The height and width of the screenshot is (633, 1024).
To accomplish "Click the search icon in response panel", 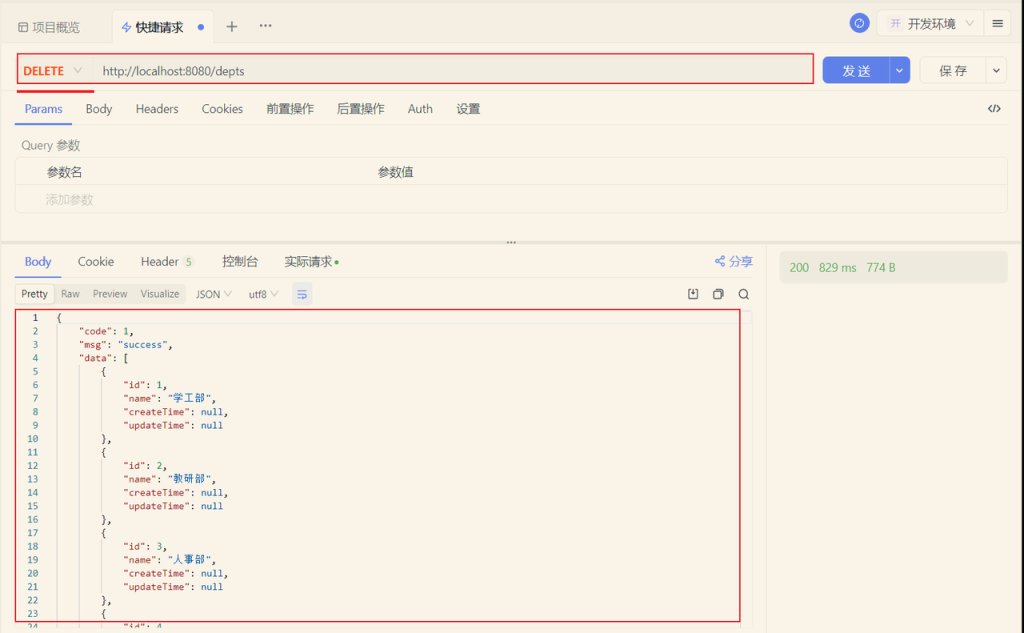I will tap(743, 294).
